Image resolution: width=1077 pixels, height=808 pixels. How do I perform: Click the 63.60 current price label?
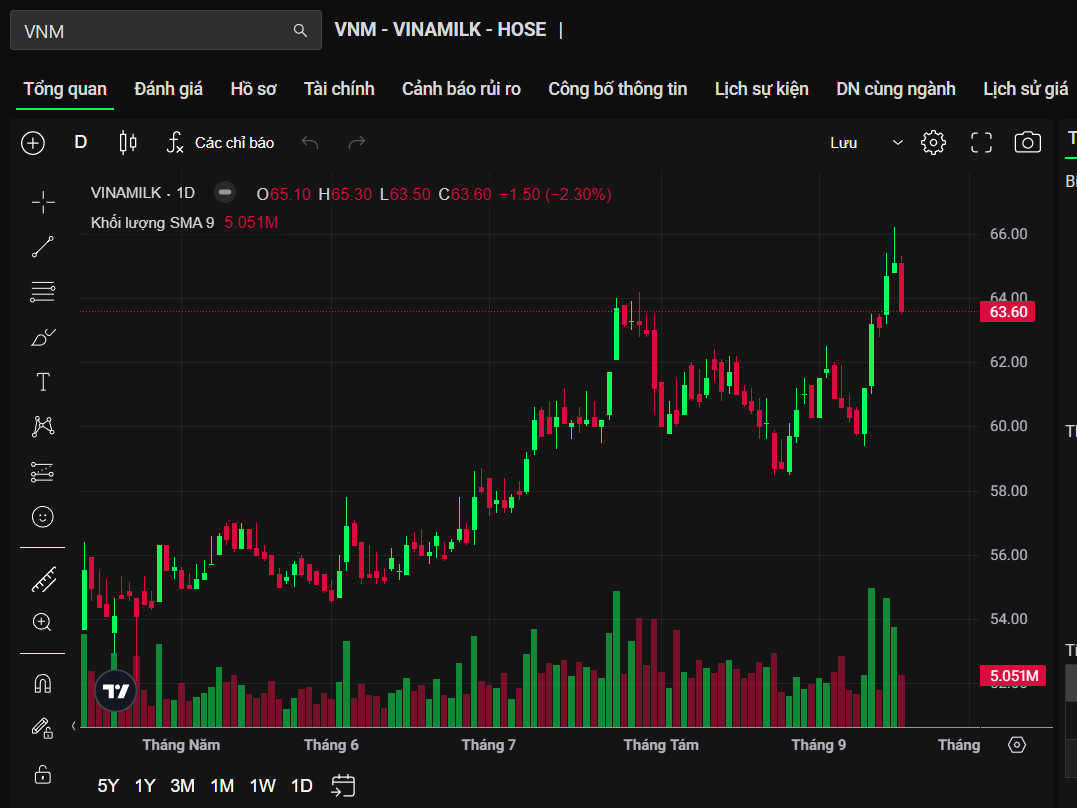tap(1008, 312)
